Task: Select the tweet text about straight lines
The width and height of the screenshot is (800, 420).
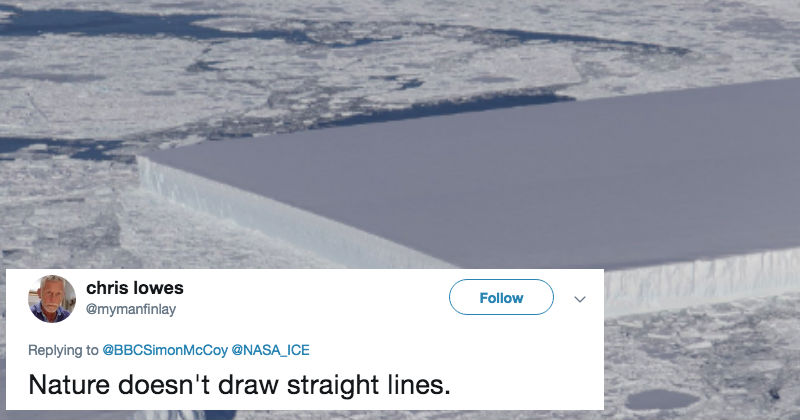Action: 239,385
